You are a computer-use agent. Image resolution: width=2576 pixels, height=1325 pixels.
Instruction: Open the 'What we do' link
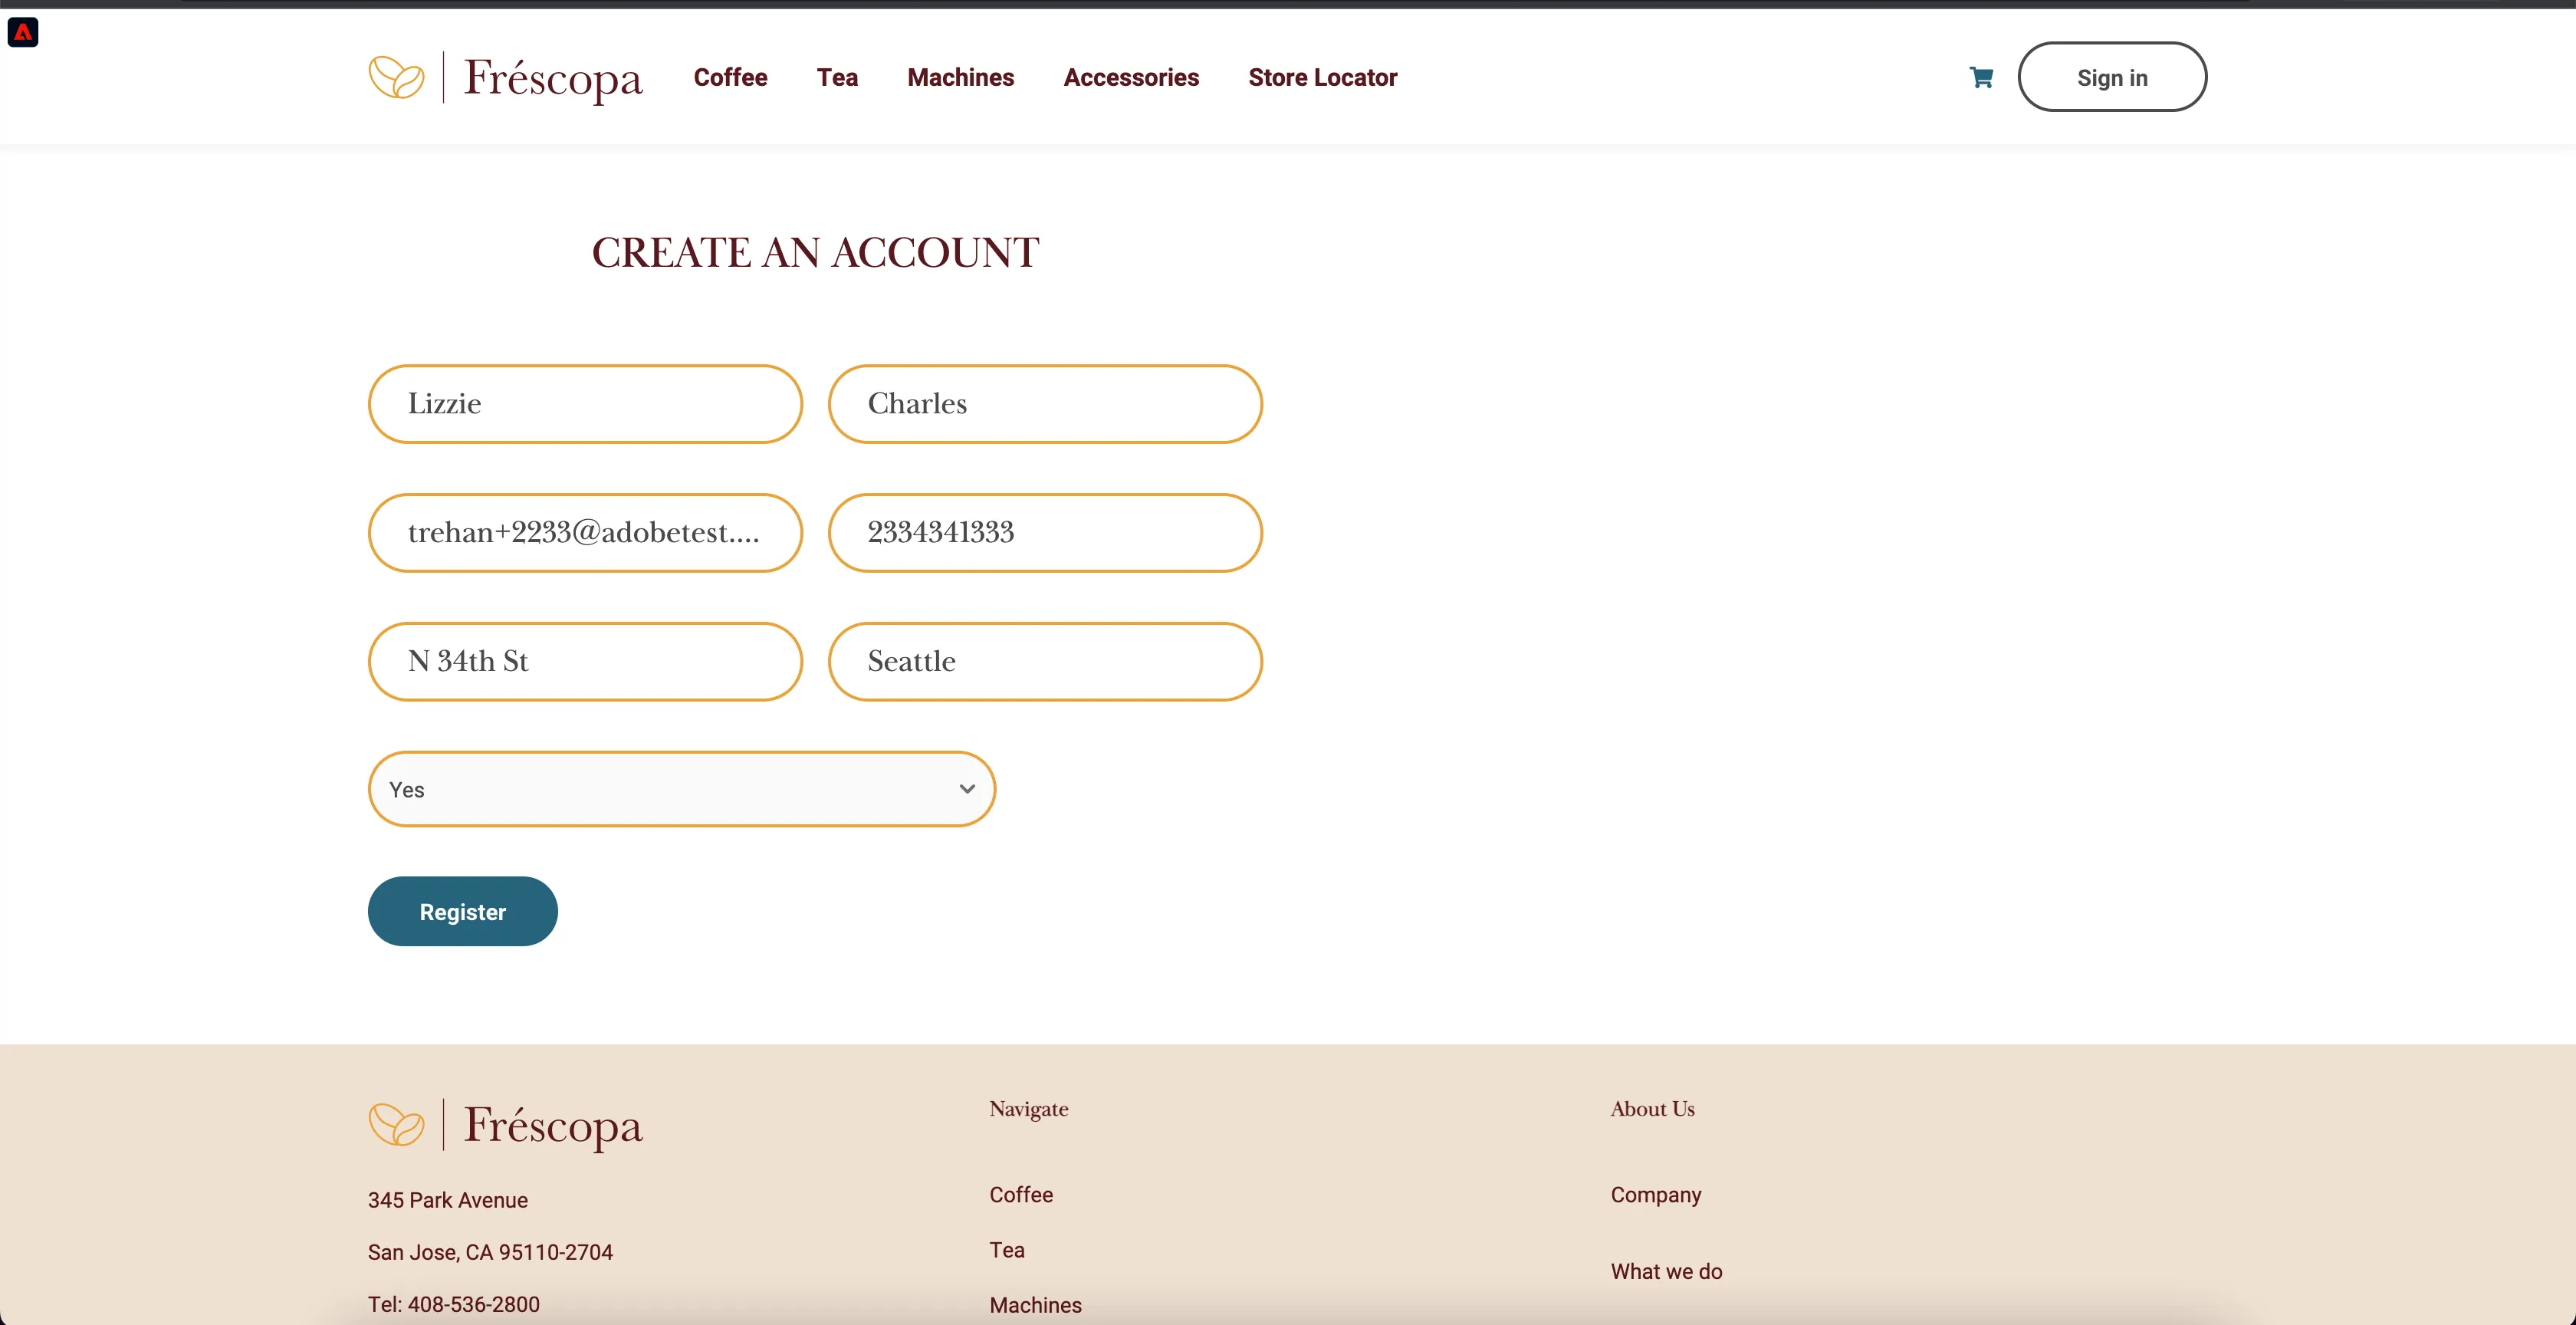coord(1666,1271)
